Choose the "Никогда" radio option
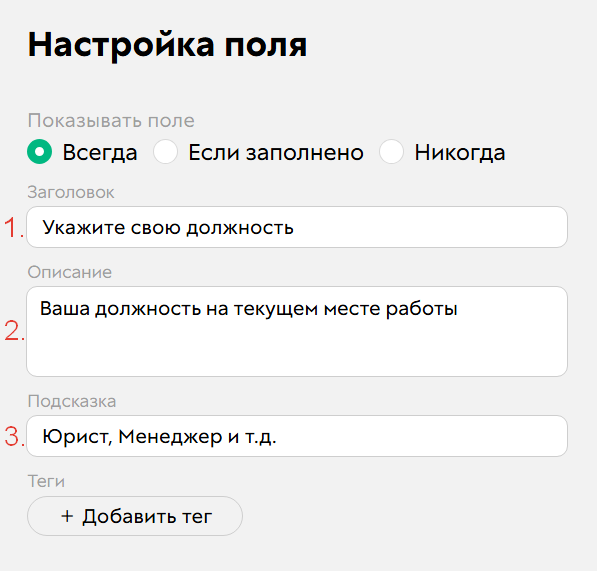The height and width of the screenshot is (571, 597). [391, 152]
